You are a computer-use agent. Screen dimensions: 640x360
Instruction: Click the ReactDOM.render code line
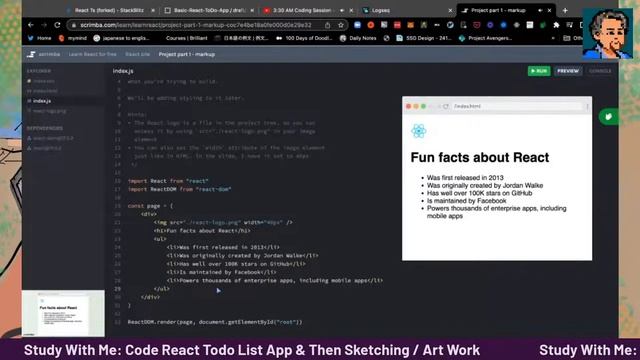pos(215,322)
